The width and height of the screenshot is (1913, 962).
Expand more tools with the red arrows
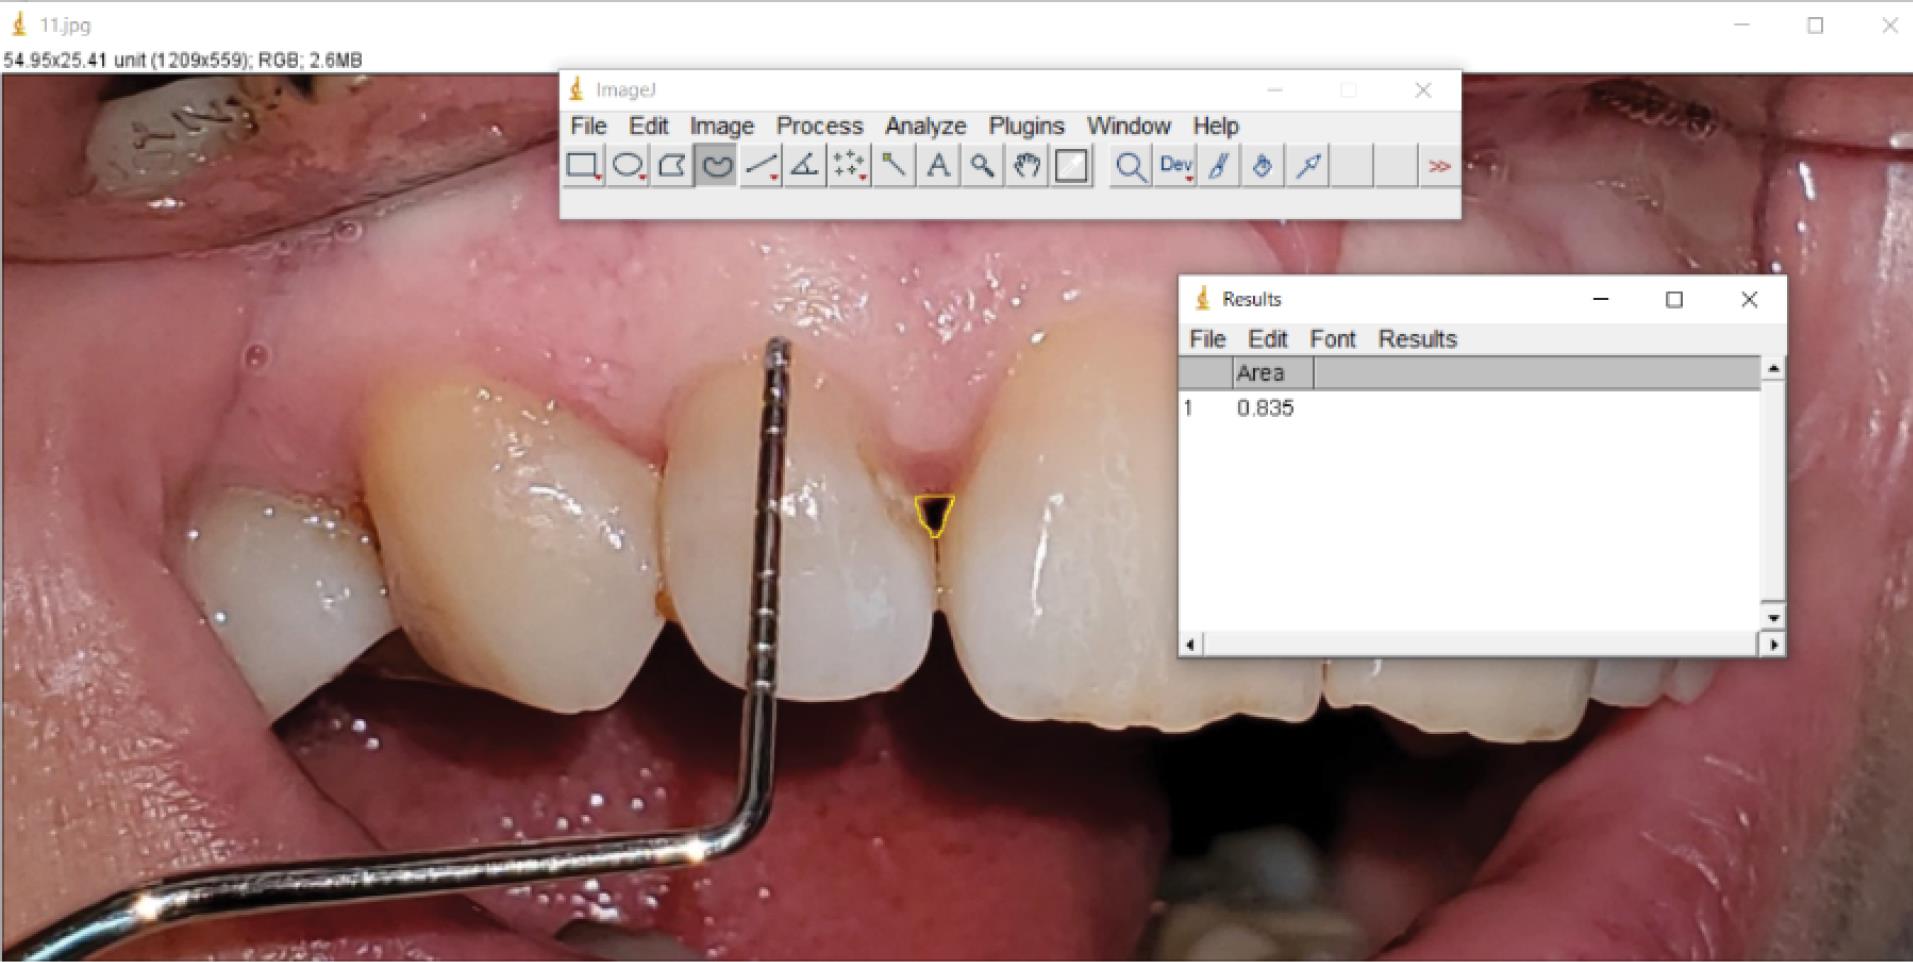(1439, 166)
